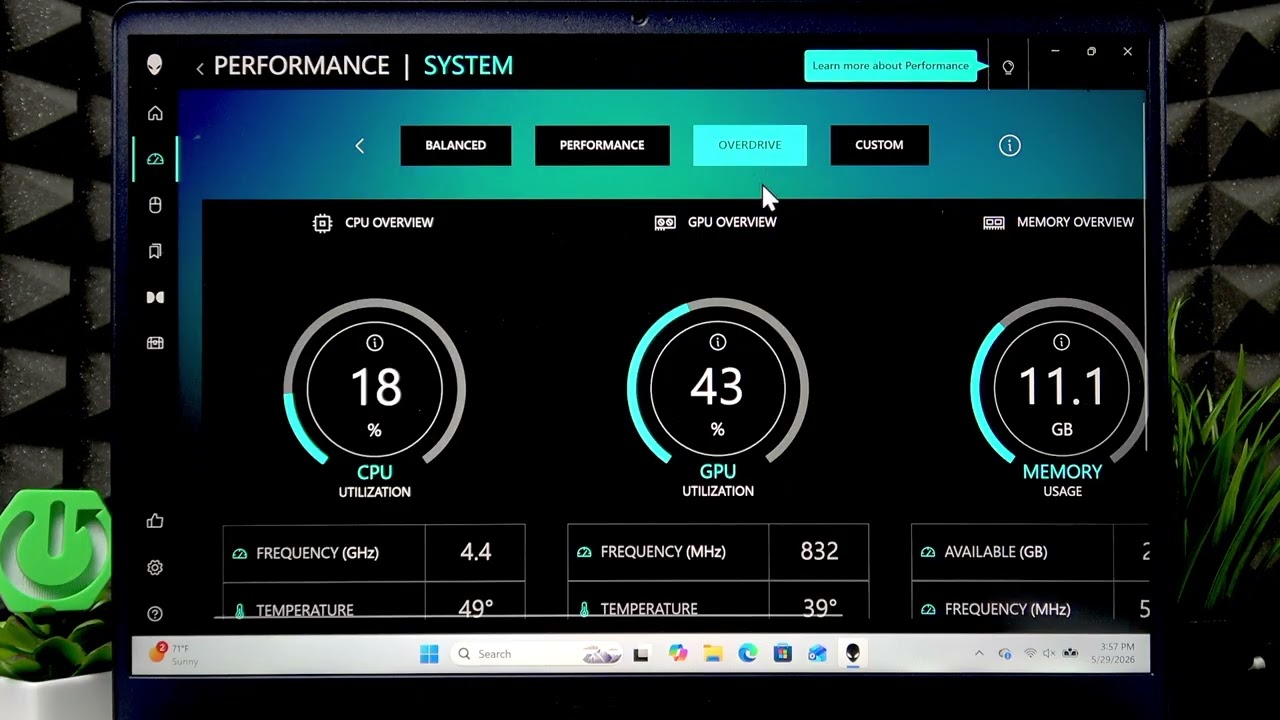Click info icon next to Custom mode
Viewport: 1280px width, 720px height.
click(1010, 146)
